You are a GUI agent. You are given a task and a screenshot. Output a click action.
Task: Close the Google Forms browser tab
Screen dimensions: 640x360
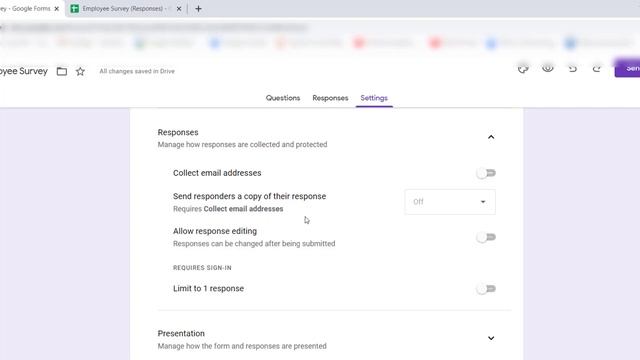pos(57,9)
